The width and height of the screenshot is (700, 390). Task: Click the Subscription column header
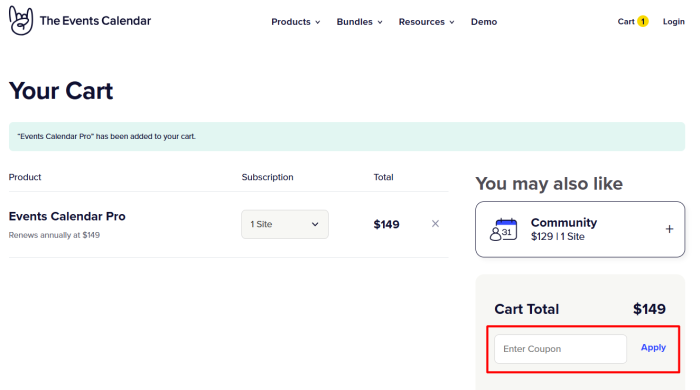pyautogui.click(x=267, y=177)
